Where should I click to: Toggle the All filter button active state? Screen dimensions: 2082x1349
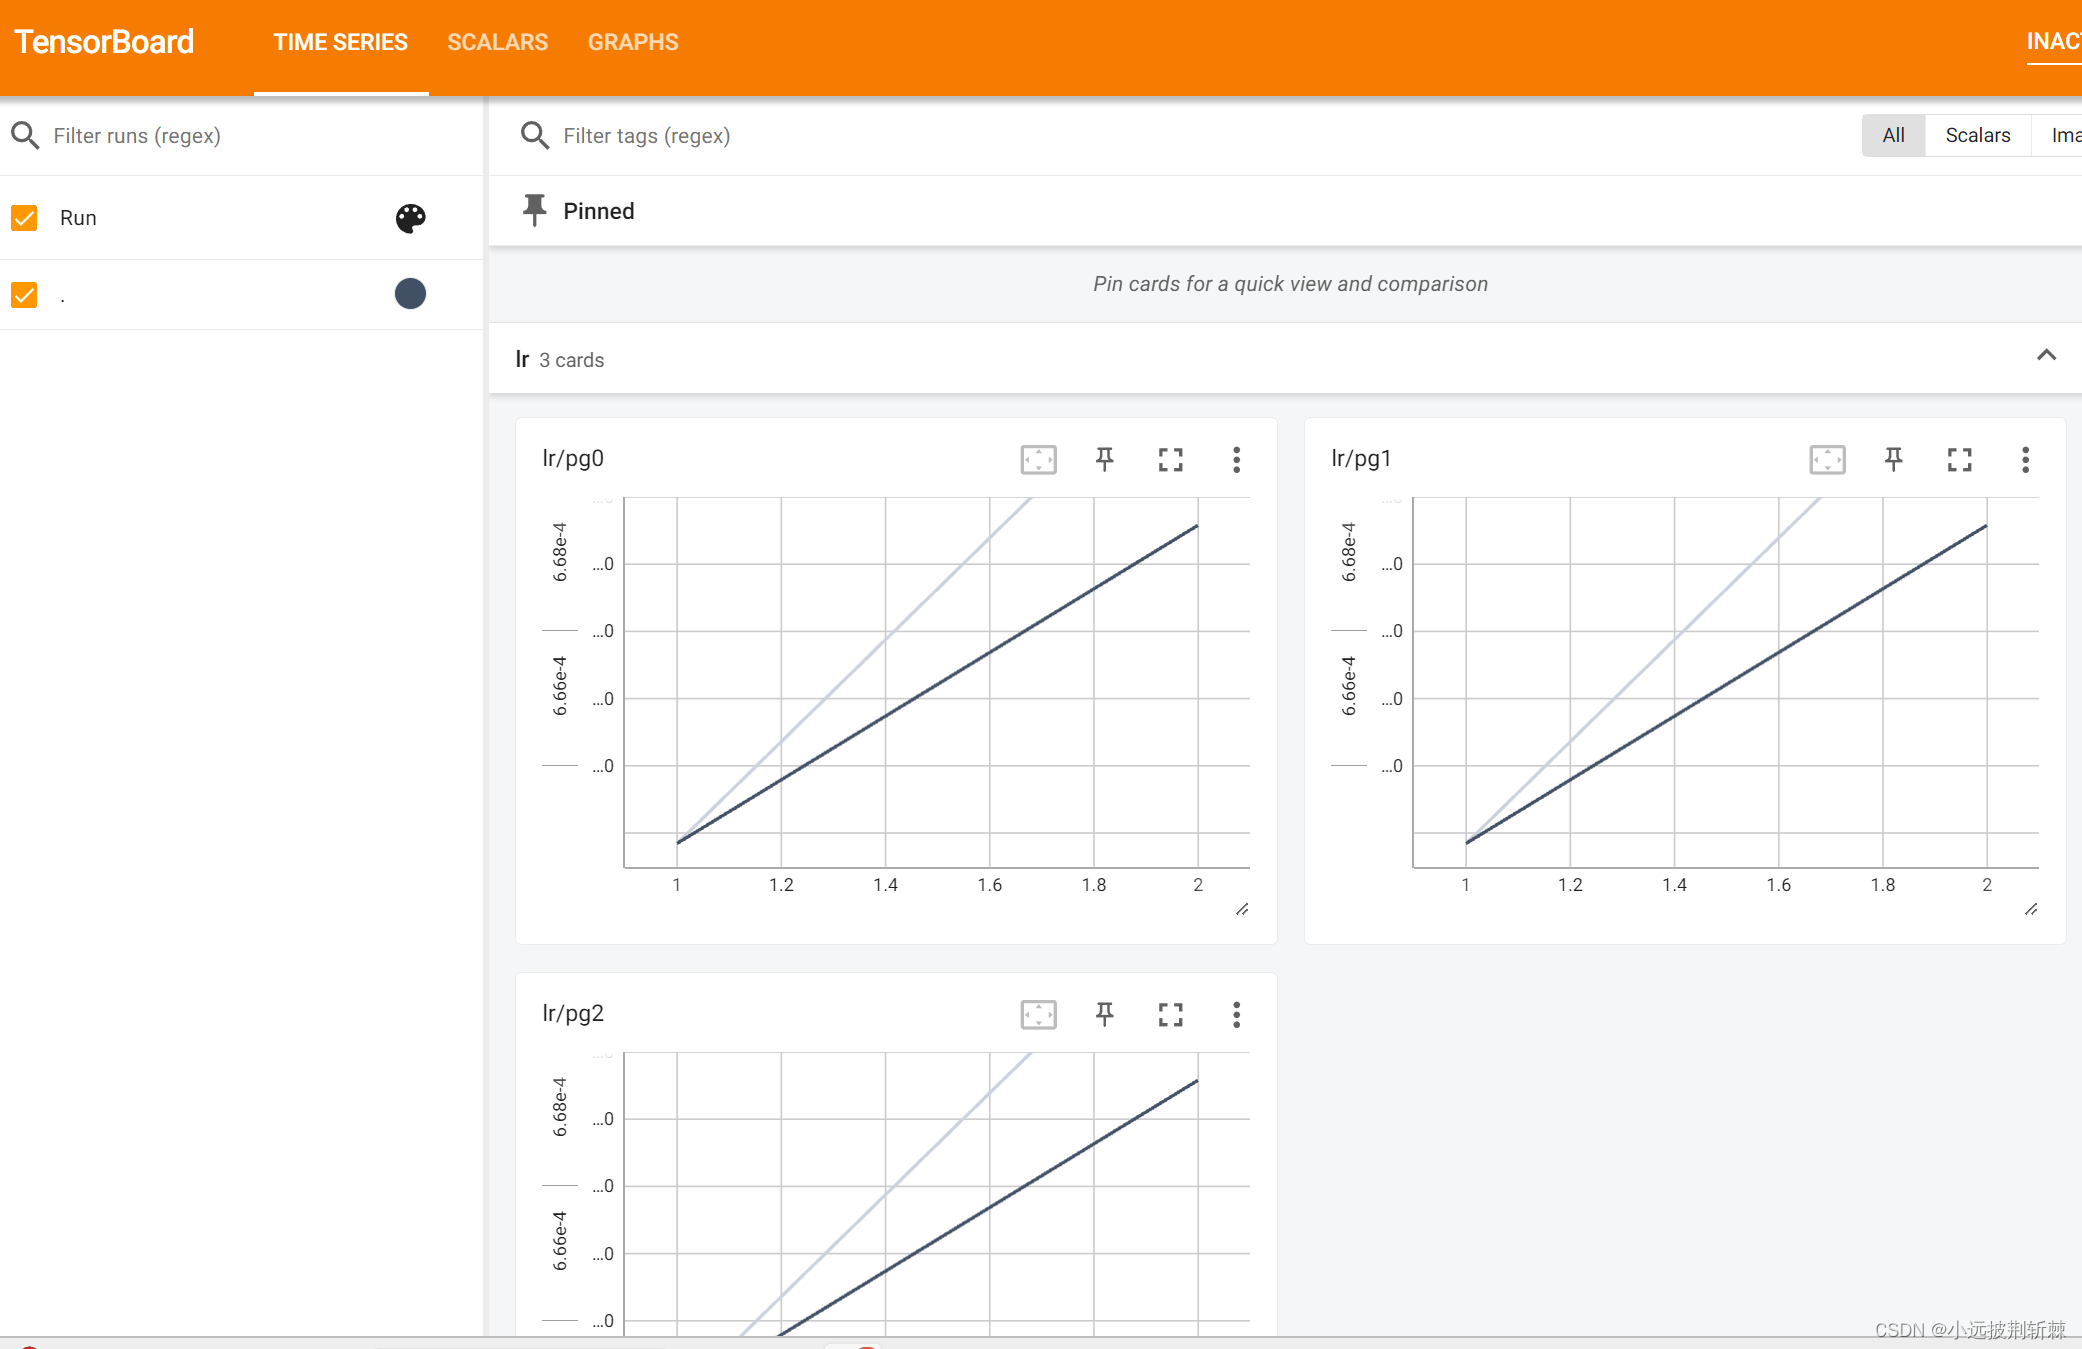1892,135
